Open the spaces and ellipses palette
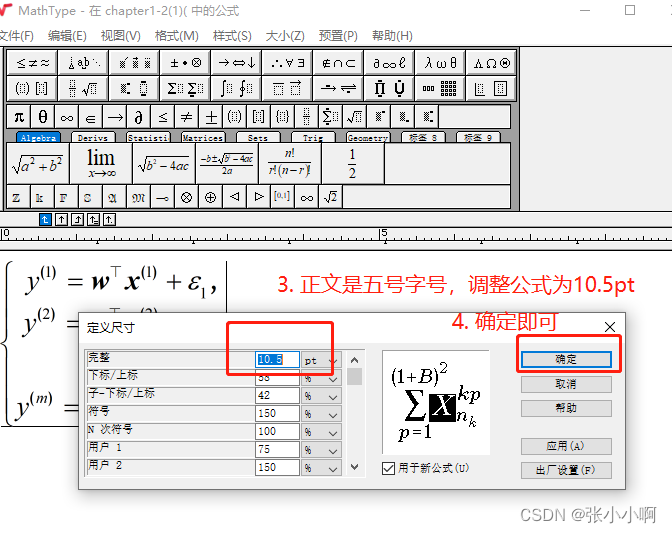The width and height of the screenshot is (672, 533). pos(83,63)
